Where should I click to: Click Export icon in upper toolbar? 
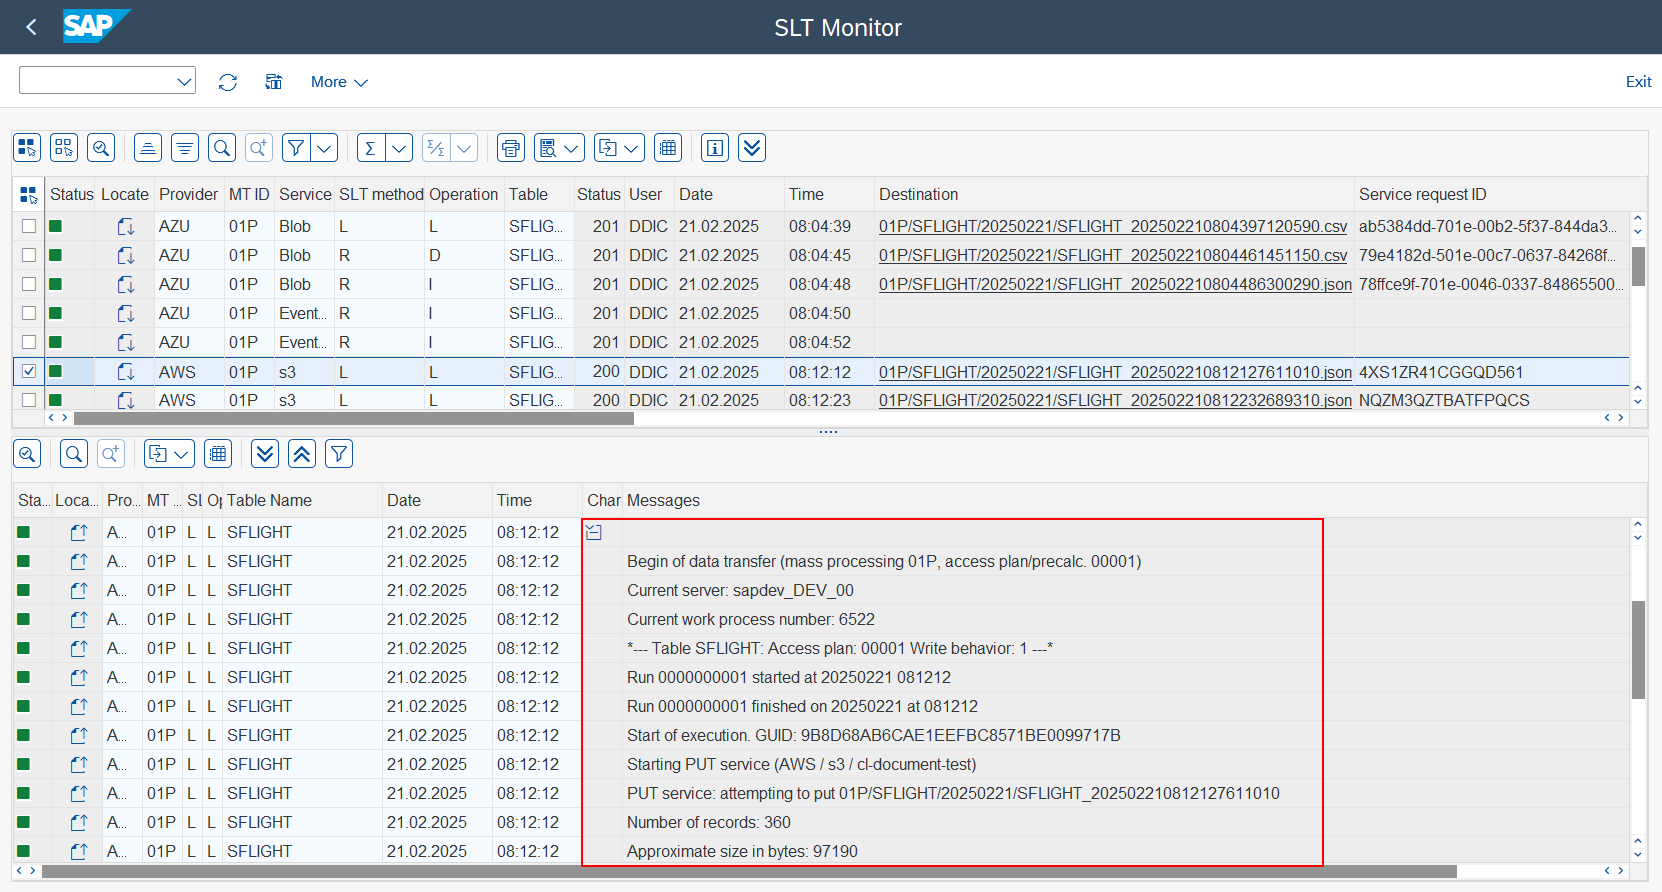[x=608, y=148]
